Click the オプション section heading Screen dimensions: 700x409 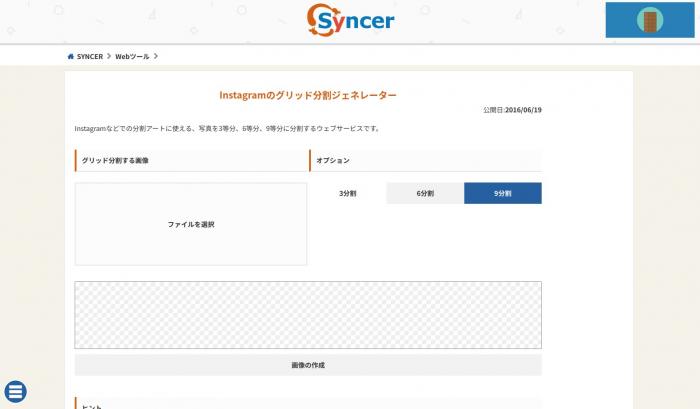(x=333, y=160)
